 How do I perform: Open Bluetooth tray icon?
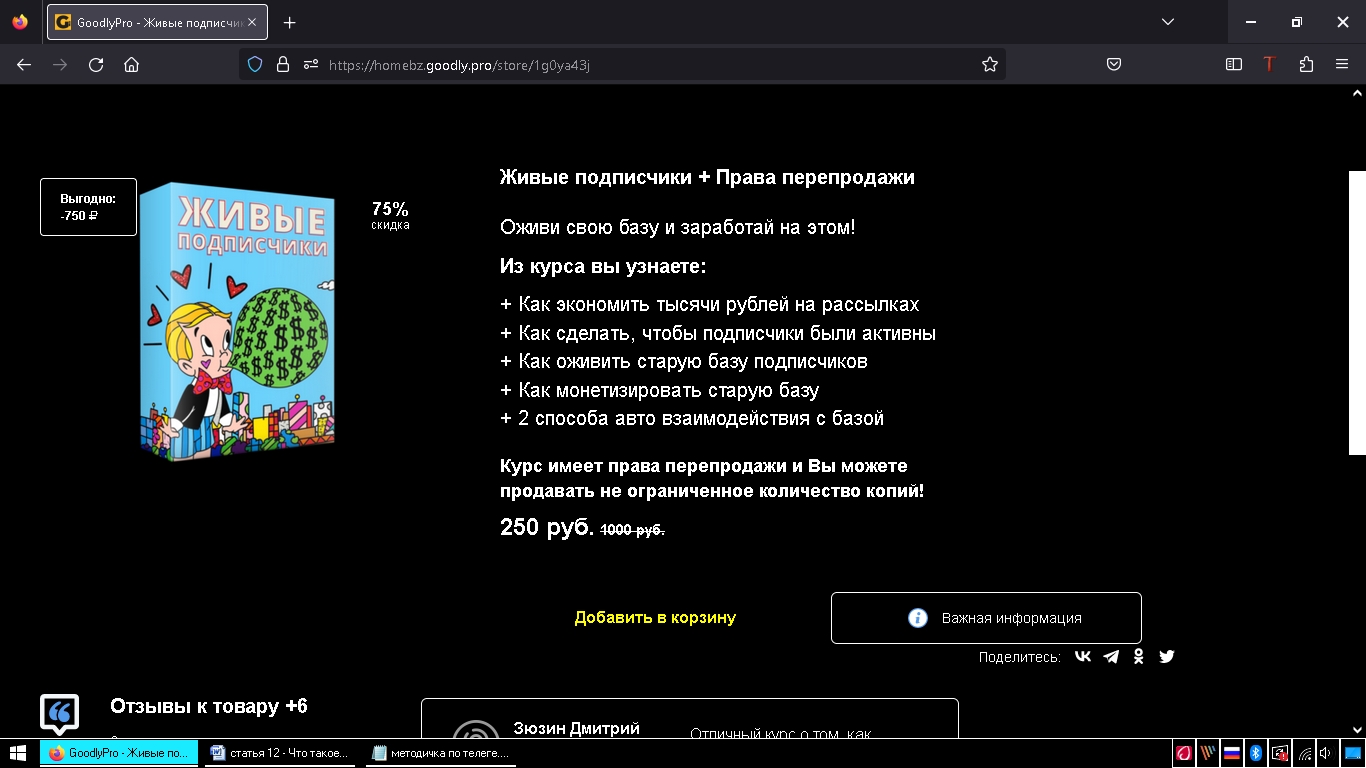(1256, 753)
